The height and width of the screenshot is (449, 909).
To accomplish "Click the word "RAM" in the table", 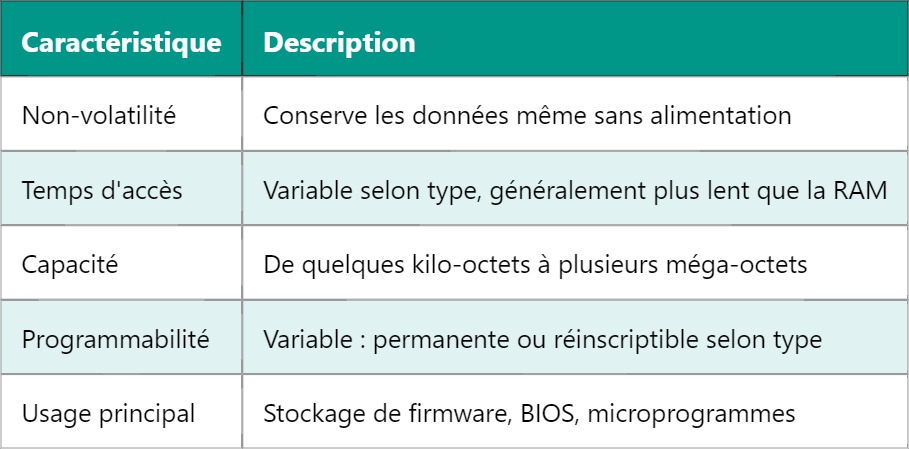I will coord(861,190).
